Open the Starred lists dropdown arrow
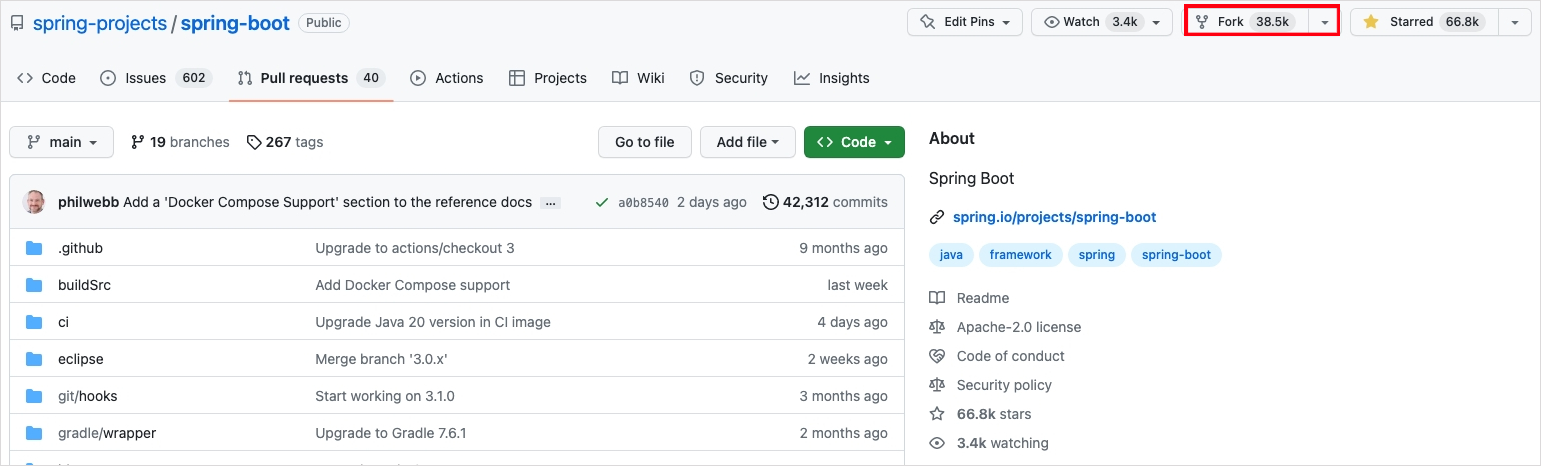Image resolution: width=1541 pixels, height=466 pixels. pyautogui.click(x=1515, y=22)
